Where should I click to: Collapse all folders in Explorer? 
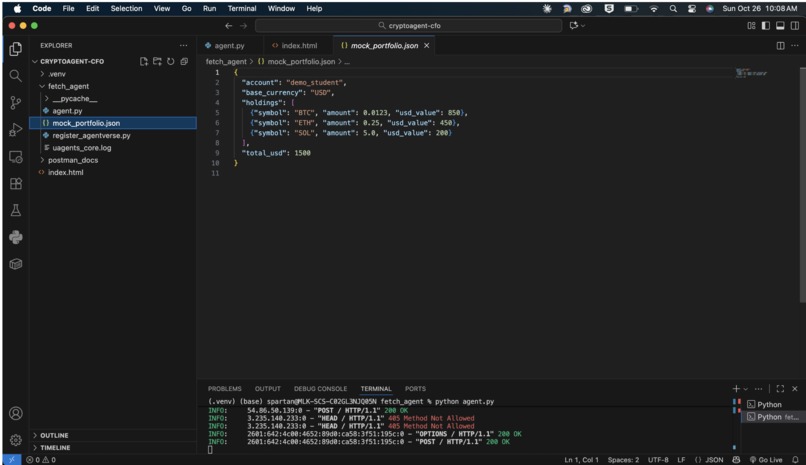184,61
